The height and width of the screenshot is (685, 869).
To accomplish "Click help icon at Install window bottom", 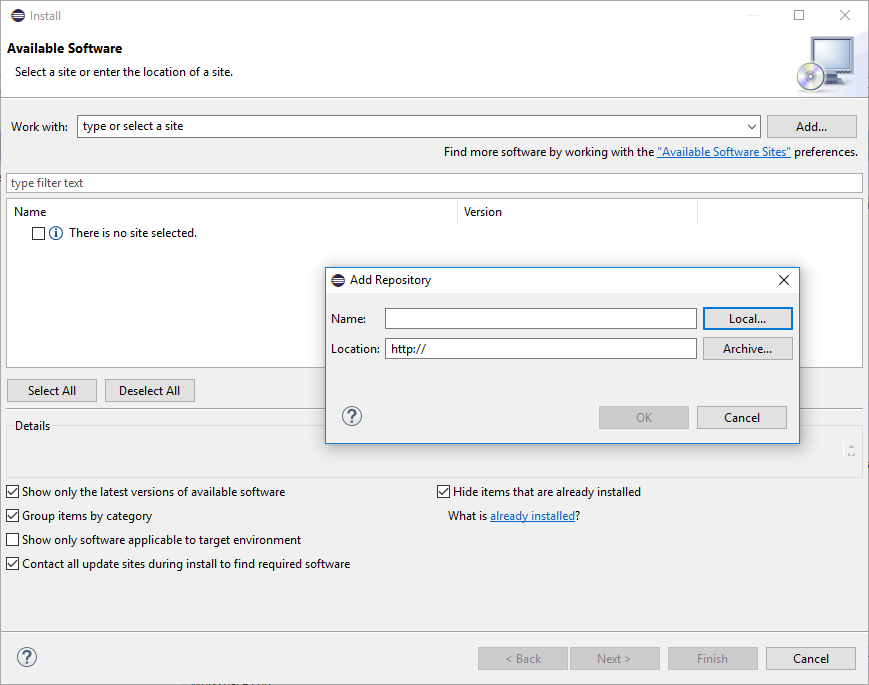I will click(x=27, y=657).
